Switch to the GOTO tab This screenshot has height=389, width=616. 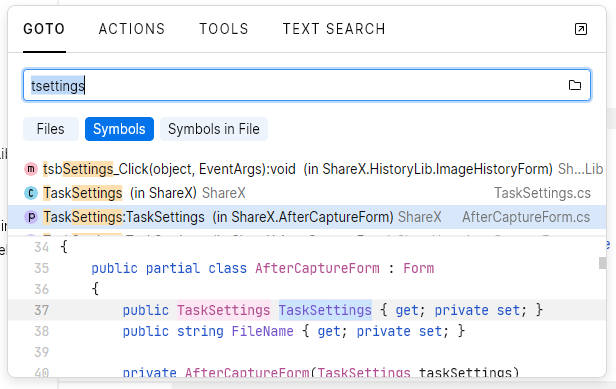[44, 29]
